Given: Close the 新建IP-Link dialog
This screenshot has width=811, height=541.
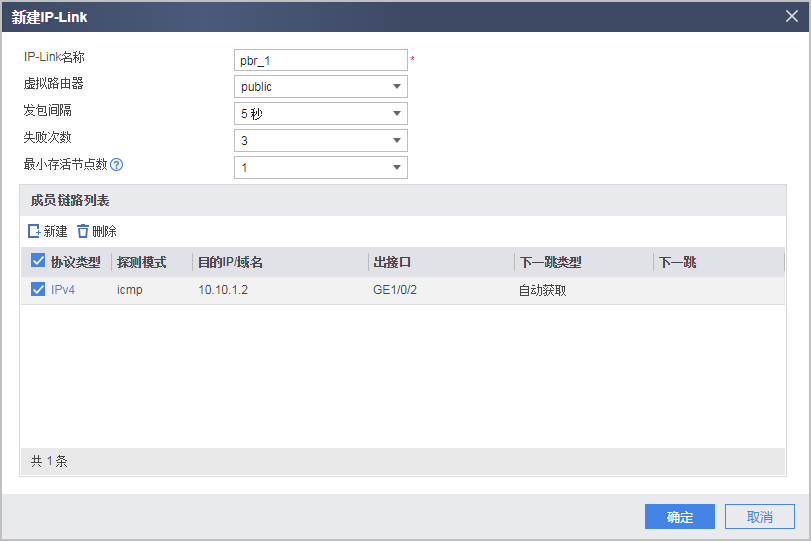Looking at the screenshot, I should 792,16.
